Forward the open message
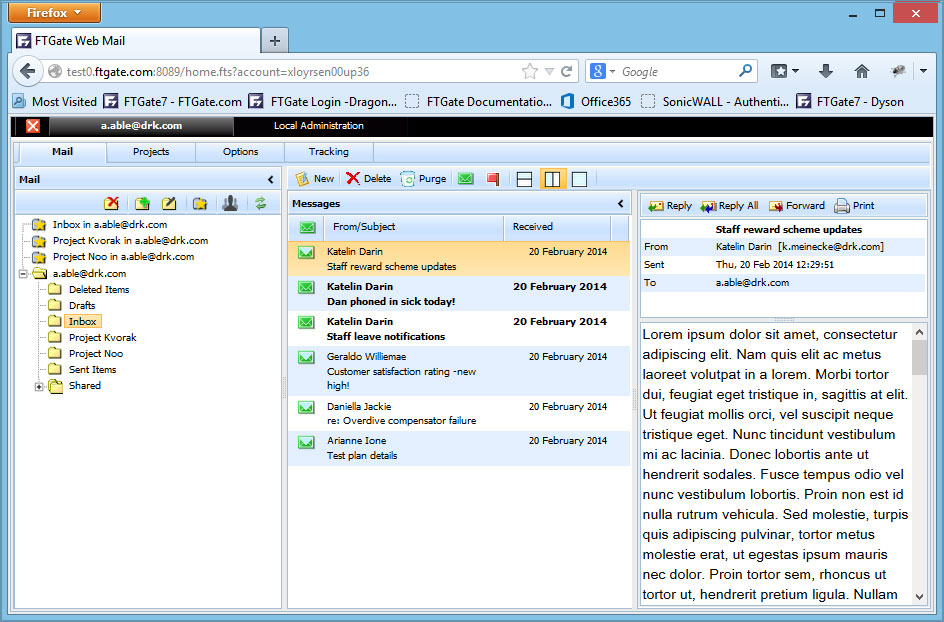This screenshot has width=944, height=622. pyautogui.click(x=796, y=206)
